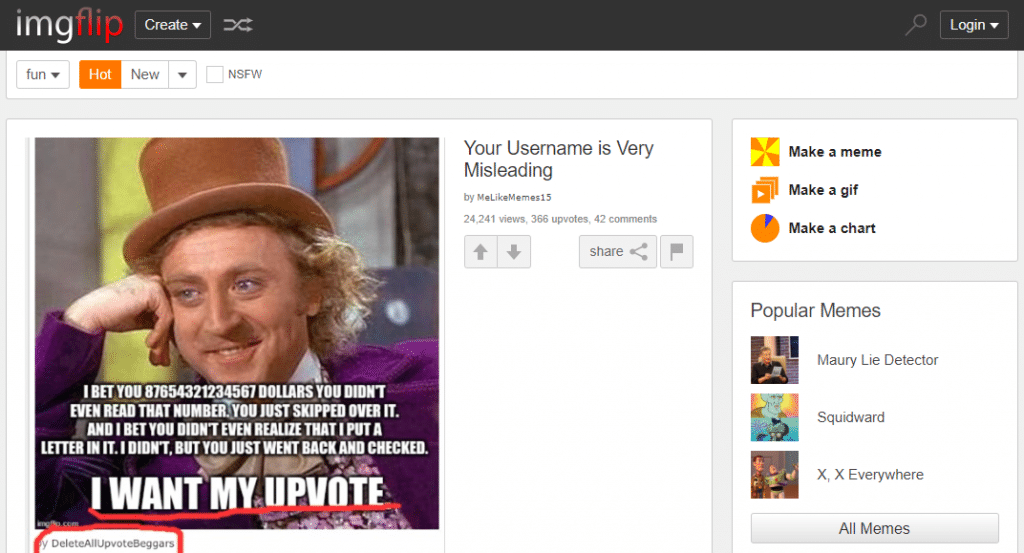Visit the MeLikeMemes15 user profile
Viewport: 1024px width, 553px height.
point(514,197)
